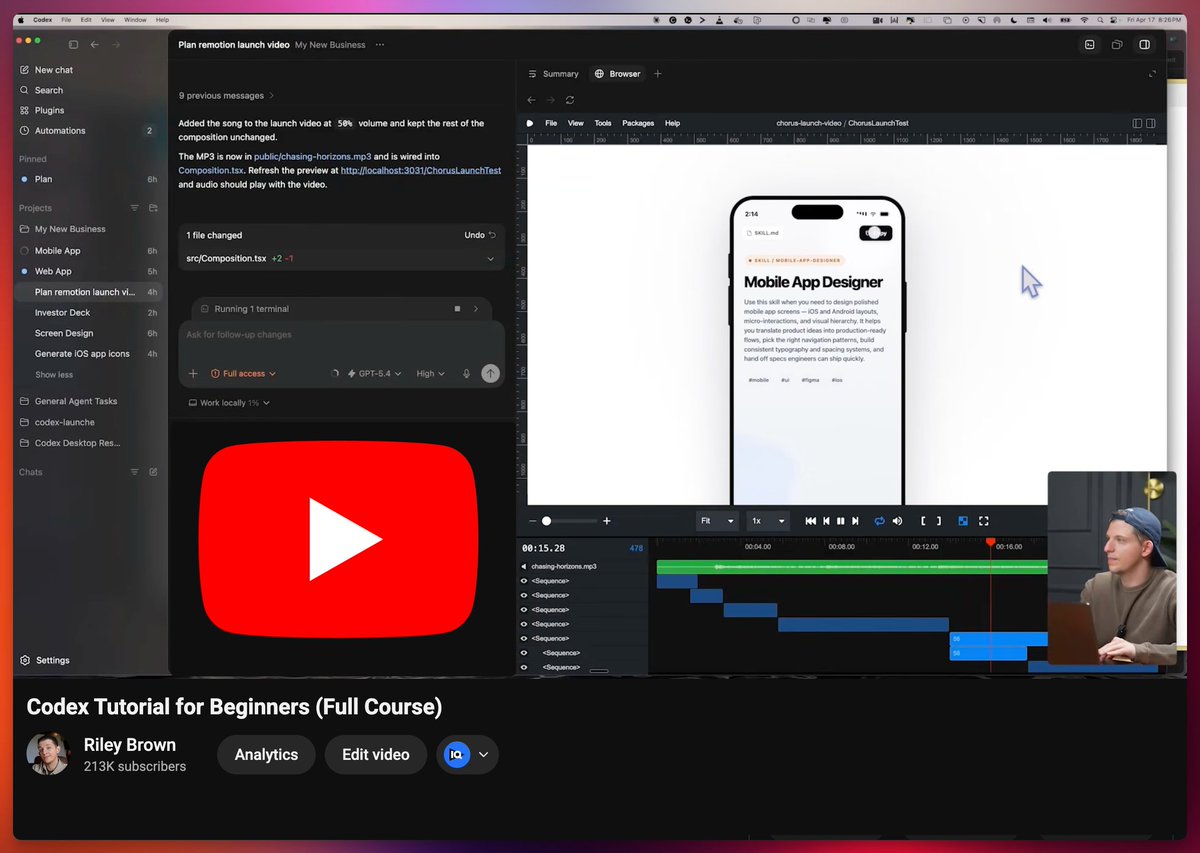Open terminal panel icon at top right
The height and width of the screenshot is (853, 1200).
[1089, 44]
